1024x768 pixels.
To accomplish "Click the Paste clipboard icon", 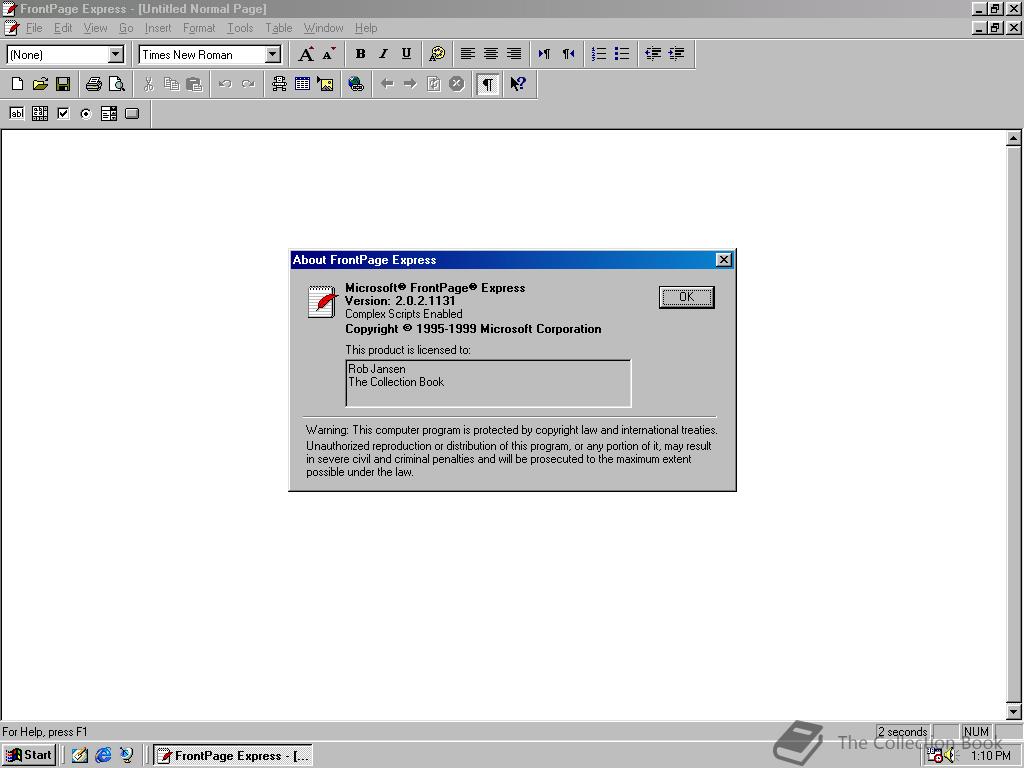I will coord(194,84).
